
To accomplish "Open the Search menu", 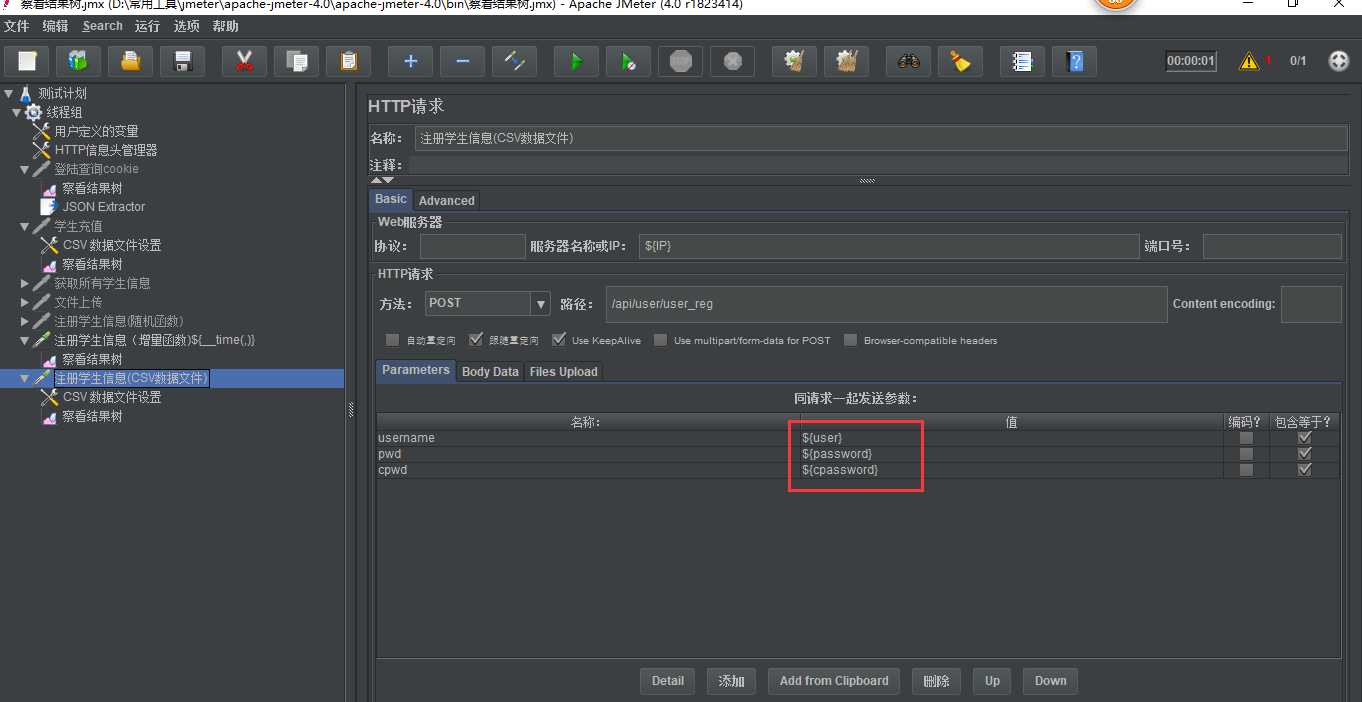I will click(103, 26).
